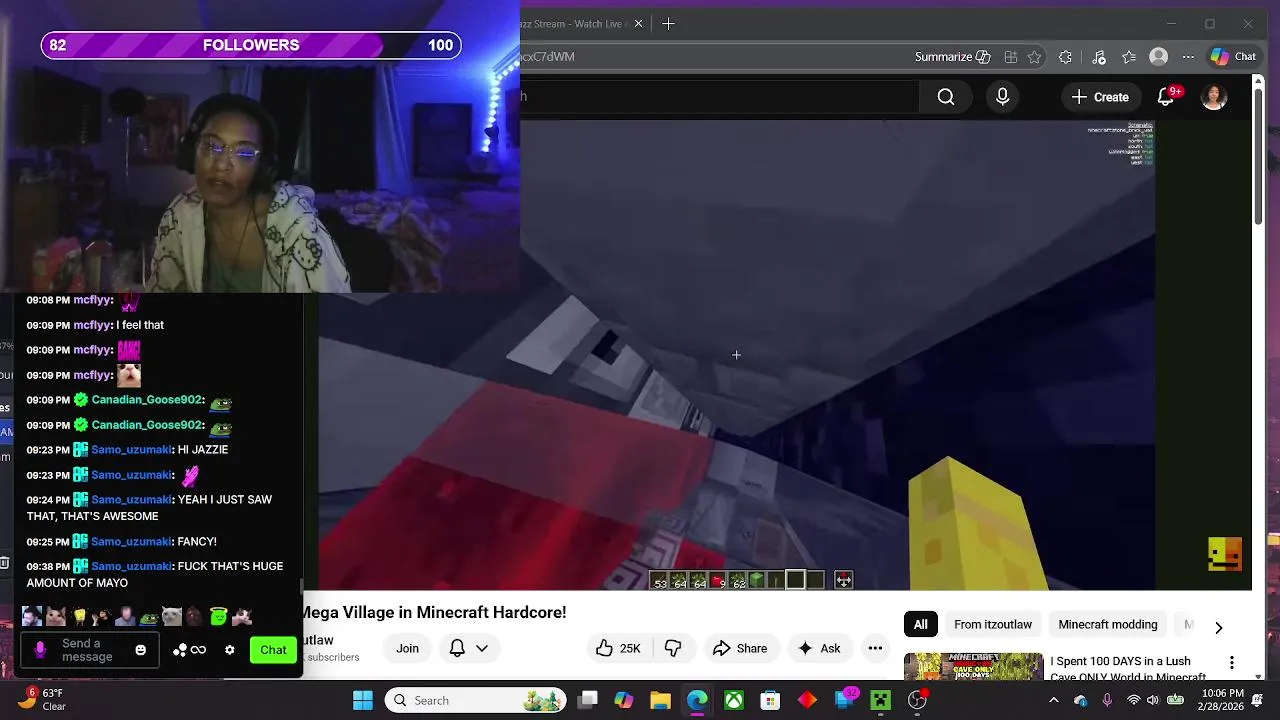Open emoji picker in chat box
Viewport: 1280px width, 720px height.
[x=141, y=650]
